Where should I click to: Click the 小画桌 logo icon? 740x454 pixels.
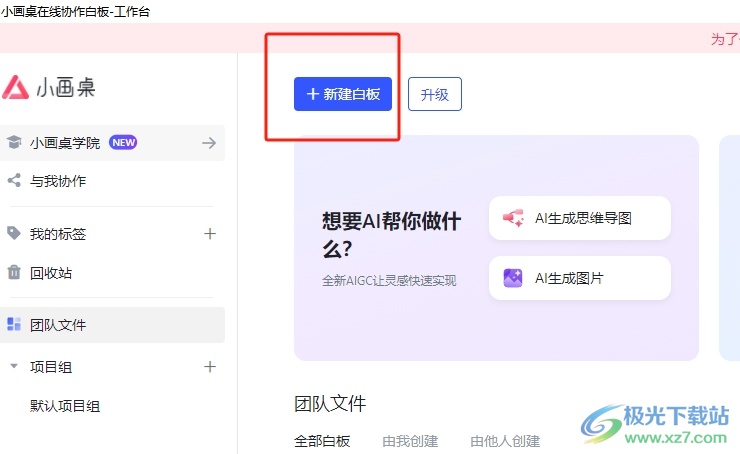[x=15, y=87]
